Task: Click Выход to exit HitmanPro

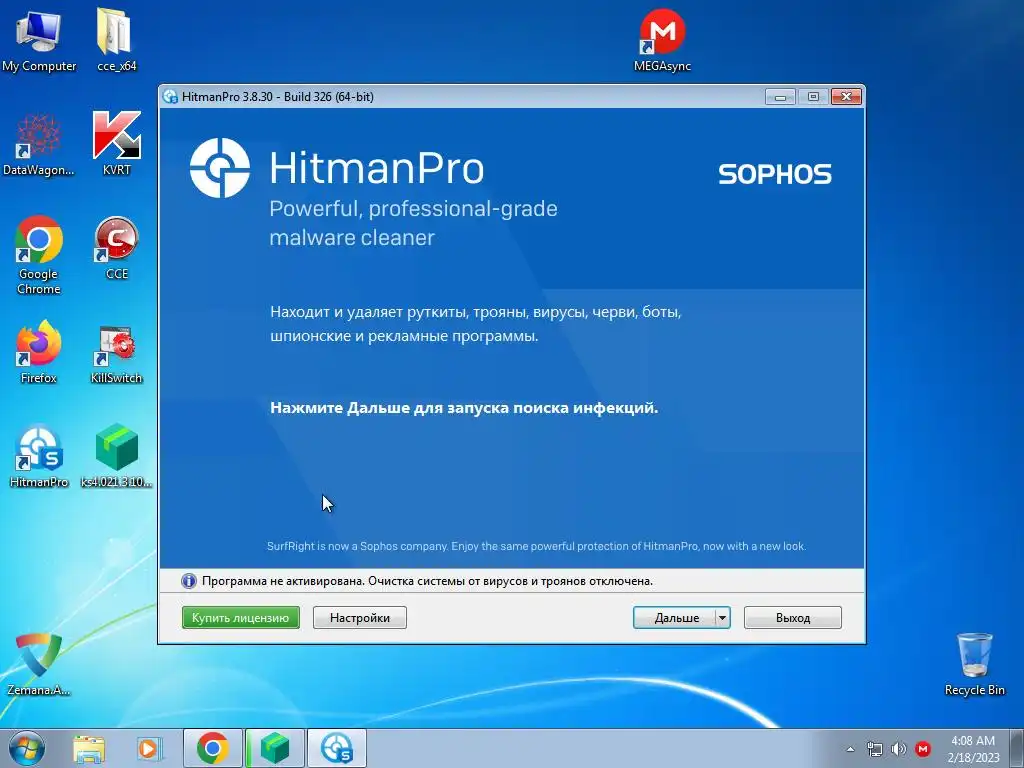Action: [793, 618]
